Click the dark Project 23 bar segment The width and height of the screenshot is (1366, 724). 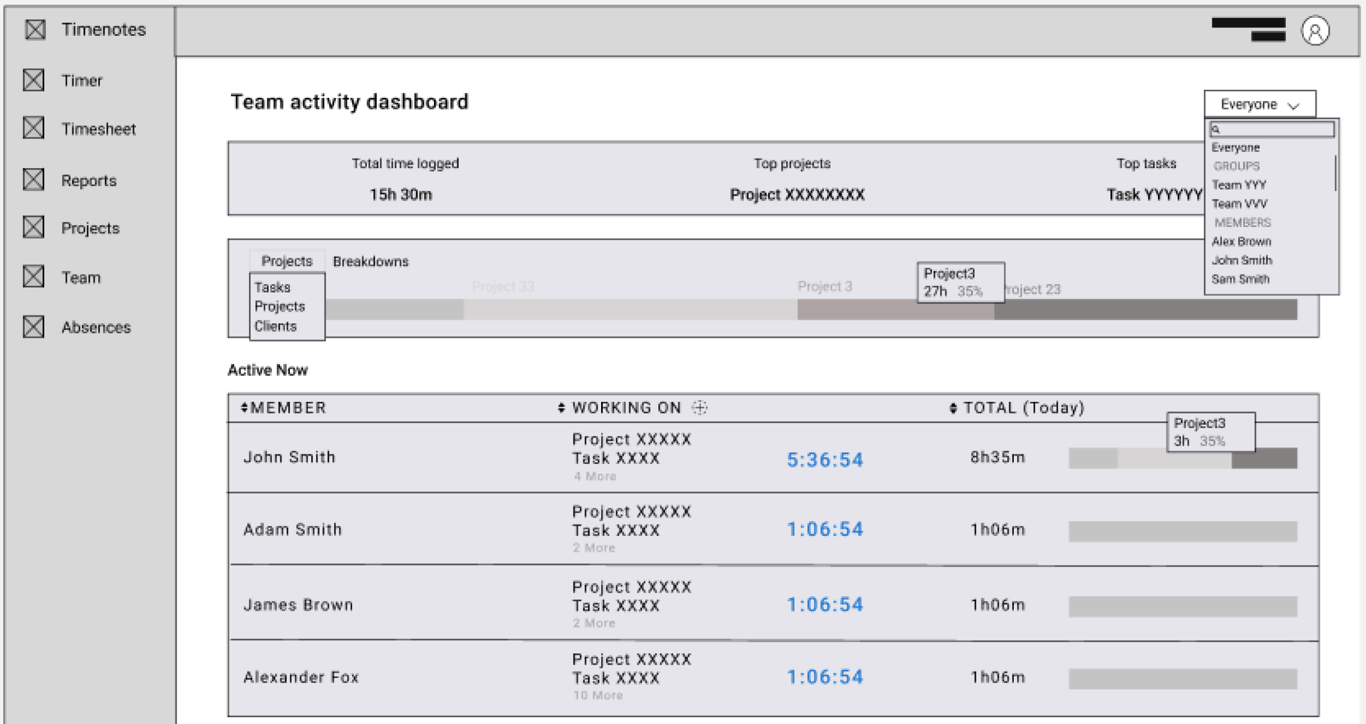click(1145, 310)
